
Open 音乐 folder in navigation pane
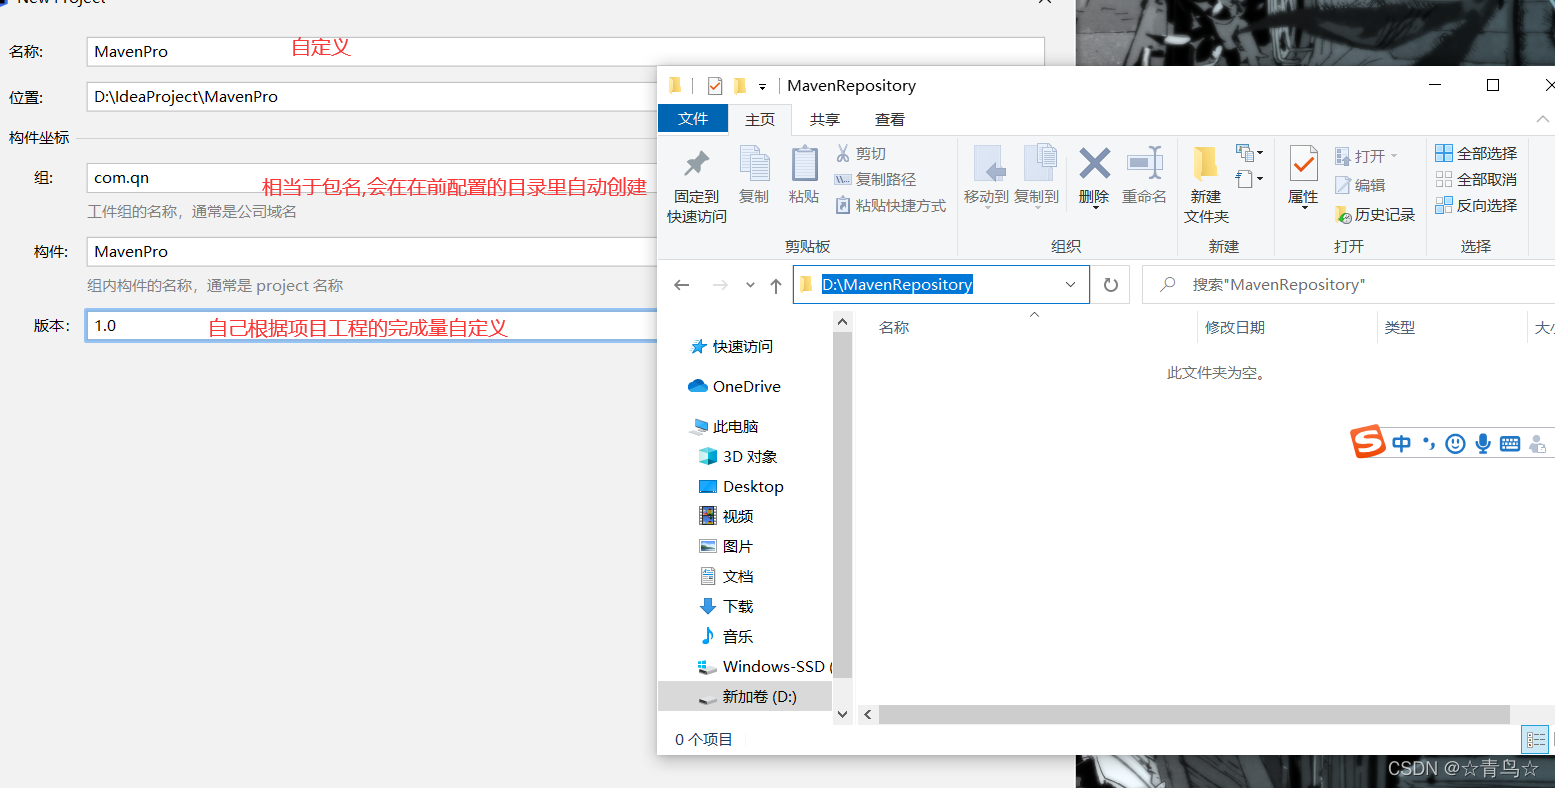tap(726, 637)
